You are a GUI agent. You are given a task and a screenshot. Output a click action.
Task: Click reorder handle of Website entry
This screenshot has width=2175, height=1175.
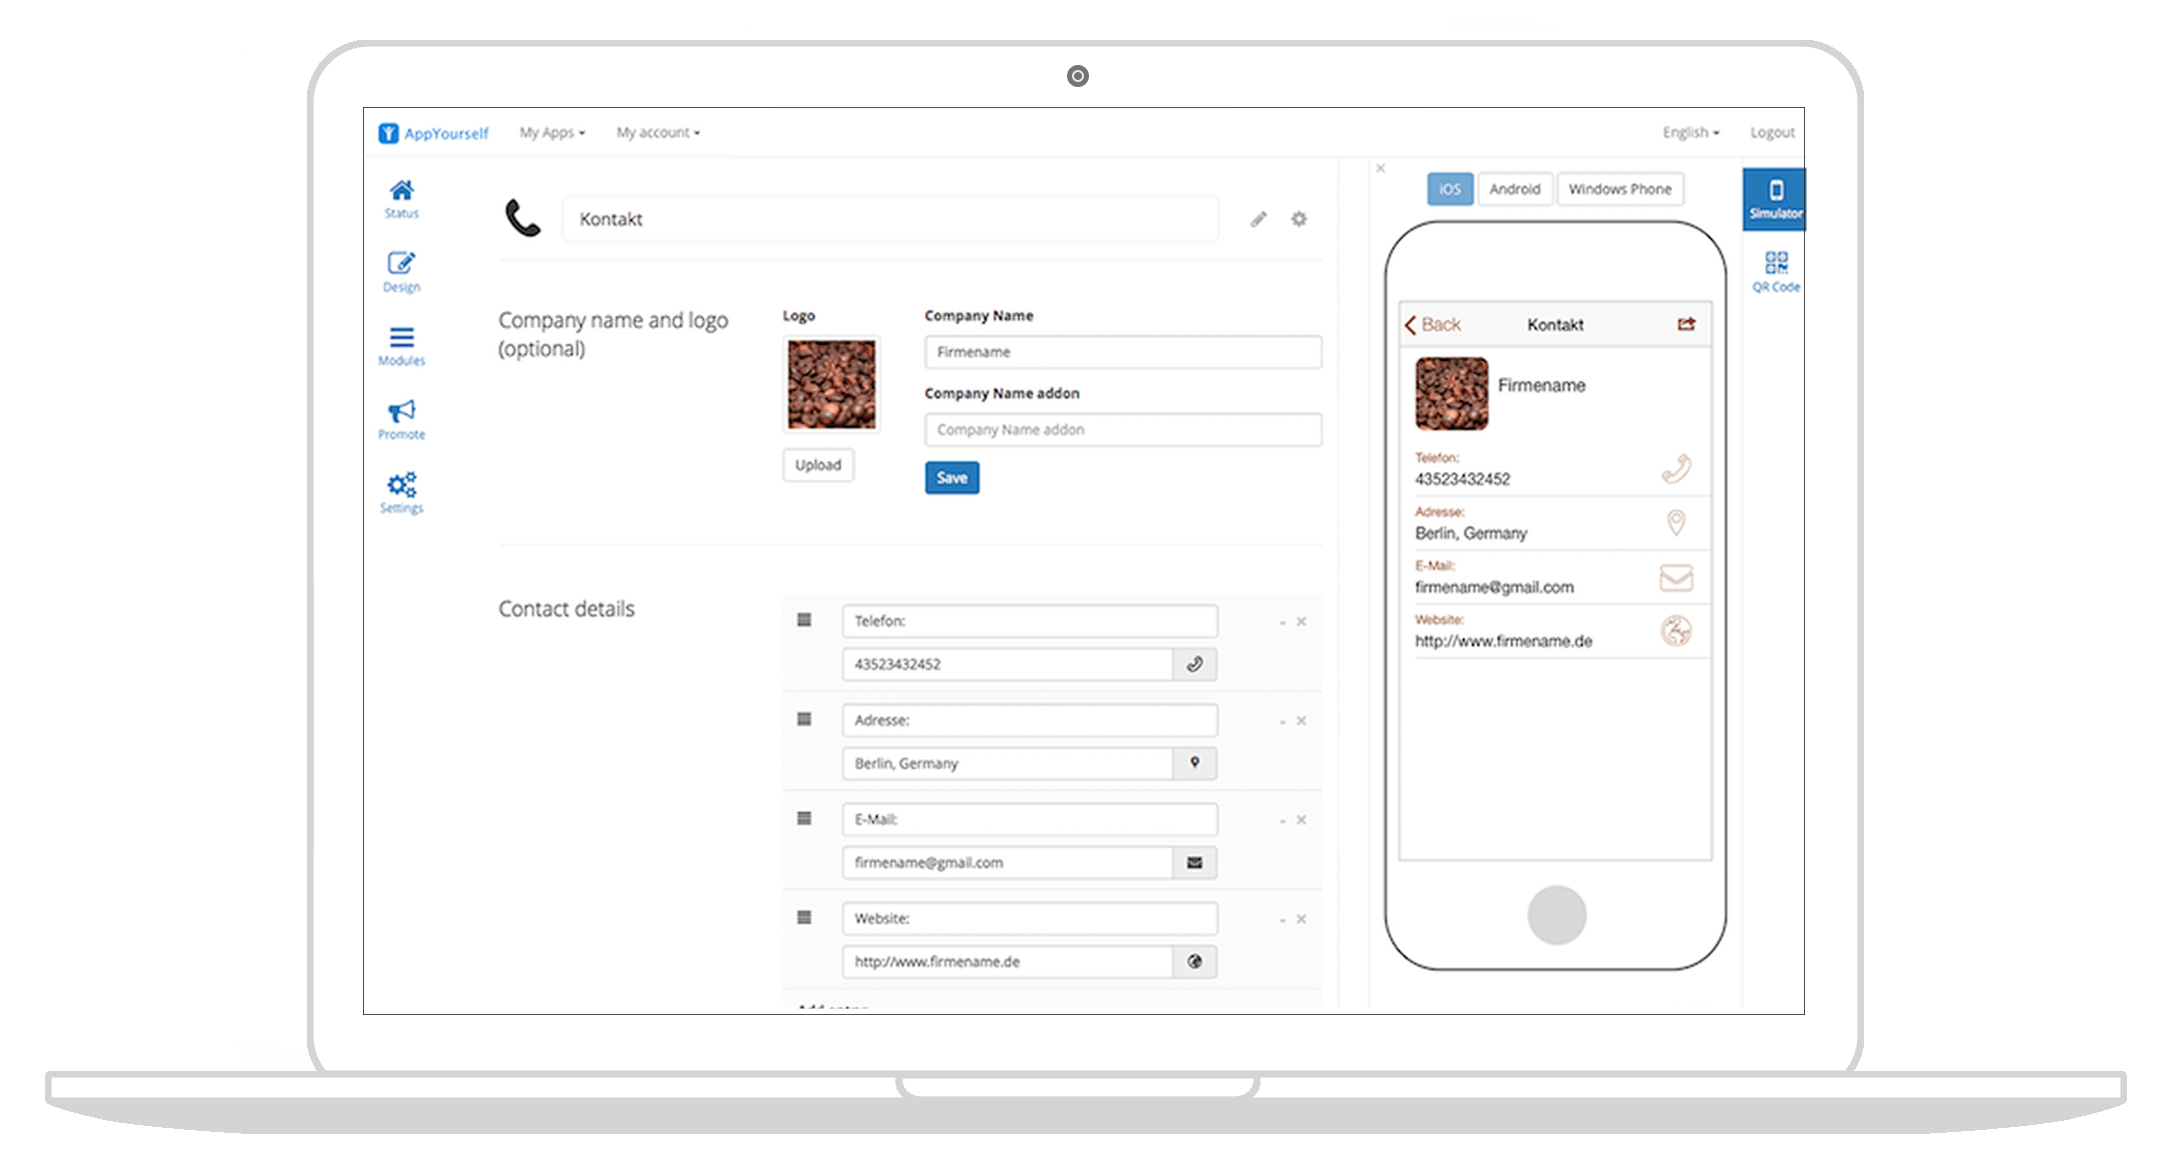(x=804, y=917)
